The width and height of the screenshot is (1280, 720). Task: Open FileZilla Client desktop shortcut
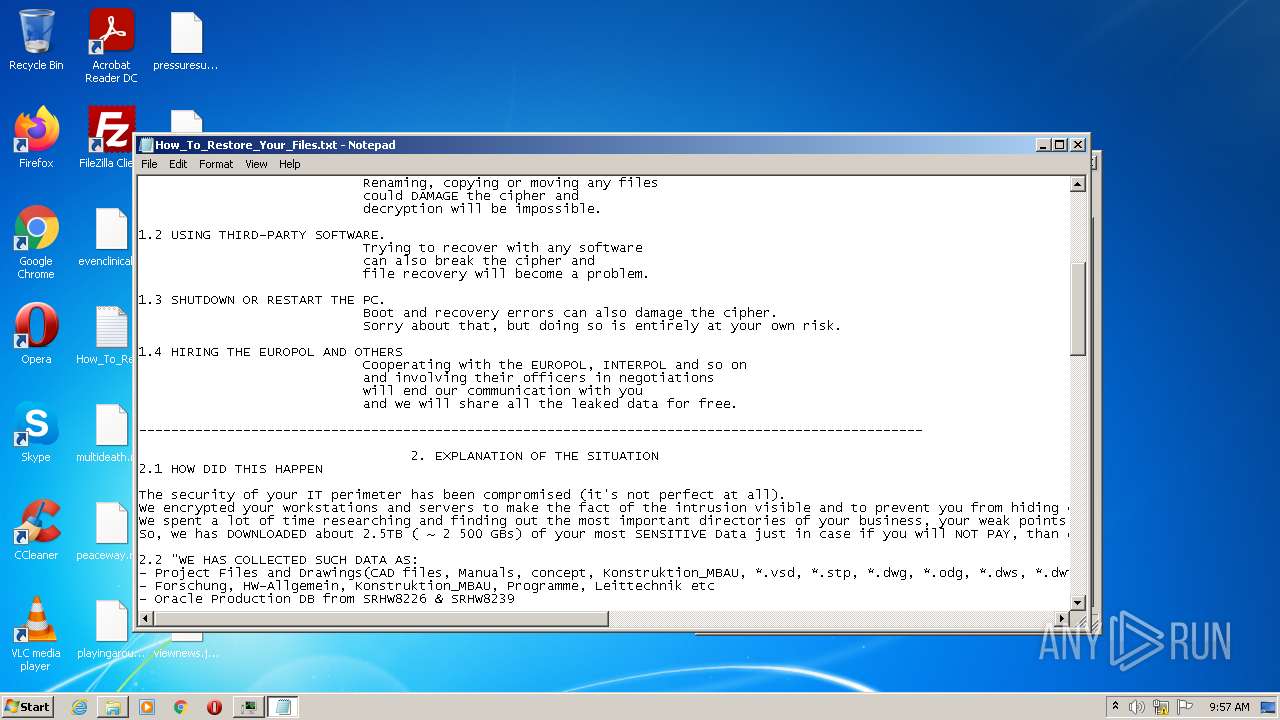108,138
